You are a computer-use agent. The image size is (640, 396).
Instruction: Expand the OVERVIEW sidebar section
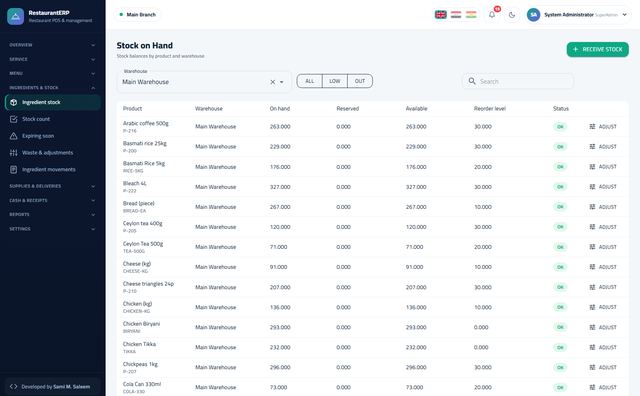(52, 45)
